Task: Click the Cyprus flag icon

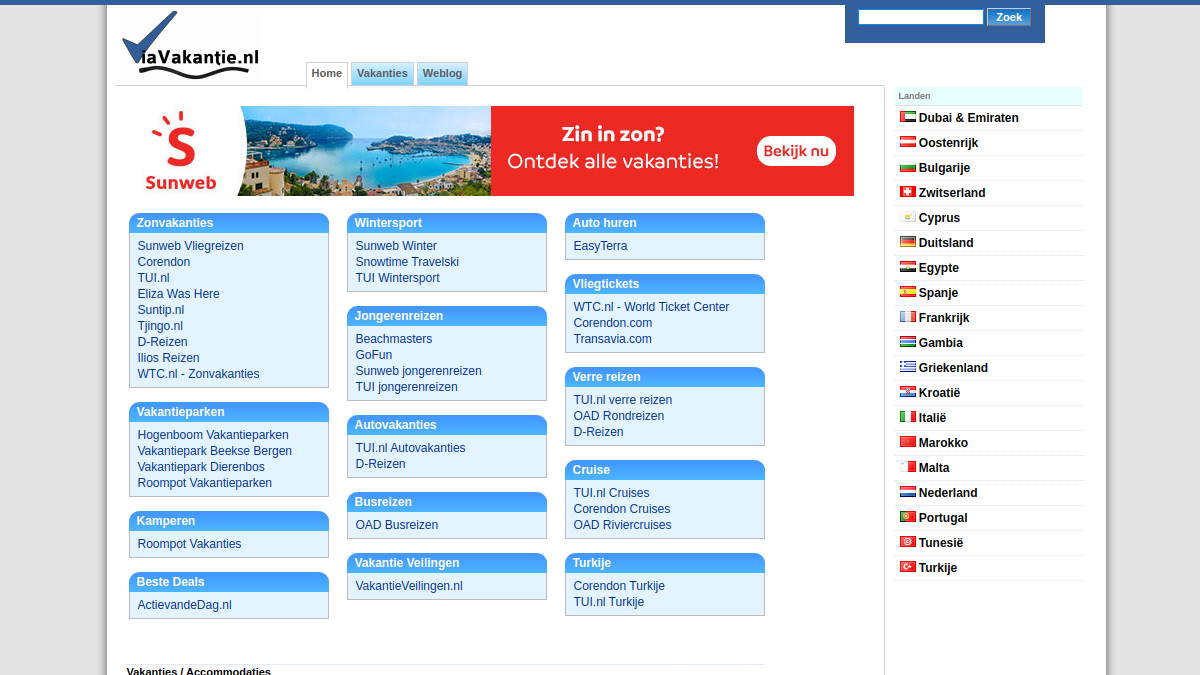Action: pos(907,217)
